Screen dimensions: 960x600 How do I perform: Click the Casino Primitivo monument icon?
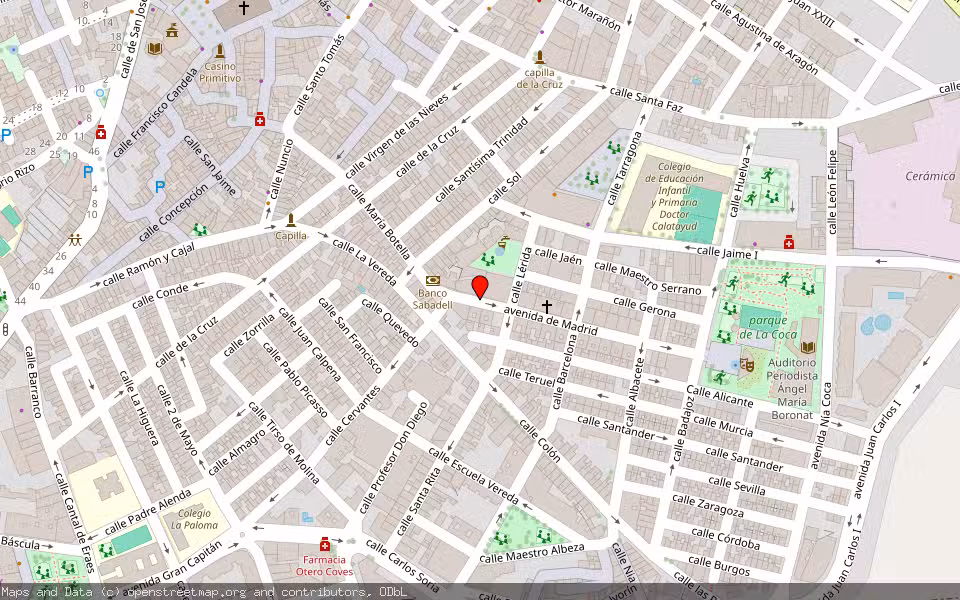point(220,51)
